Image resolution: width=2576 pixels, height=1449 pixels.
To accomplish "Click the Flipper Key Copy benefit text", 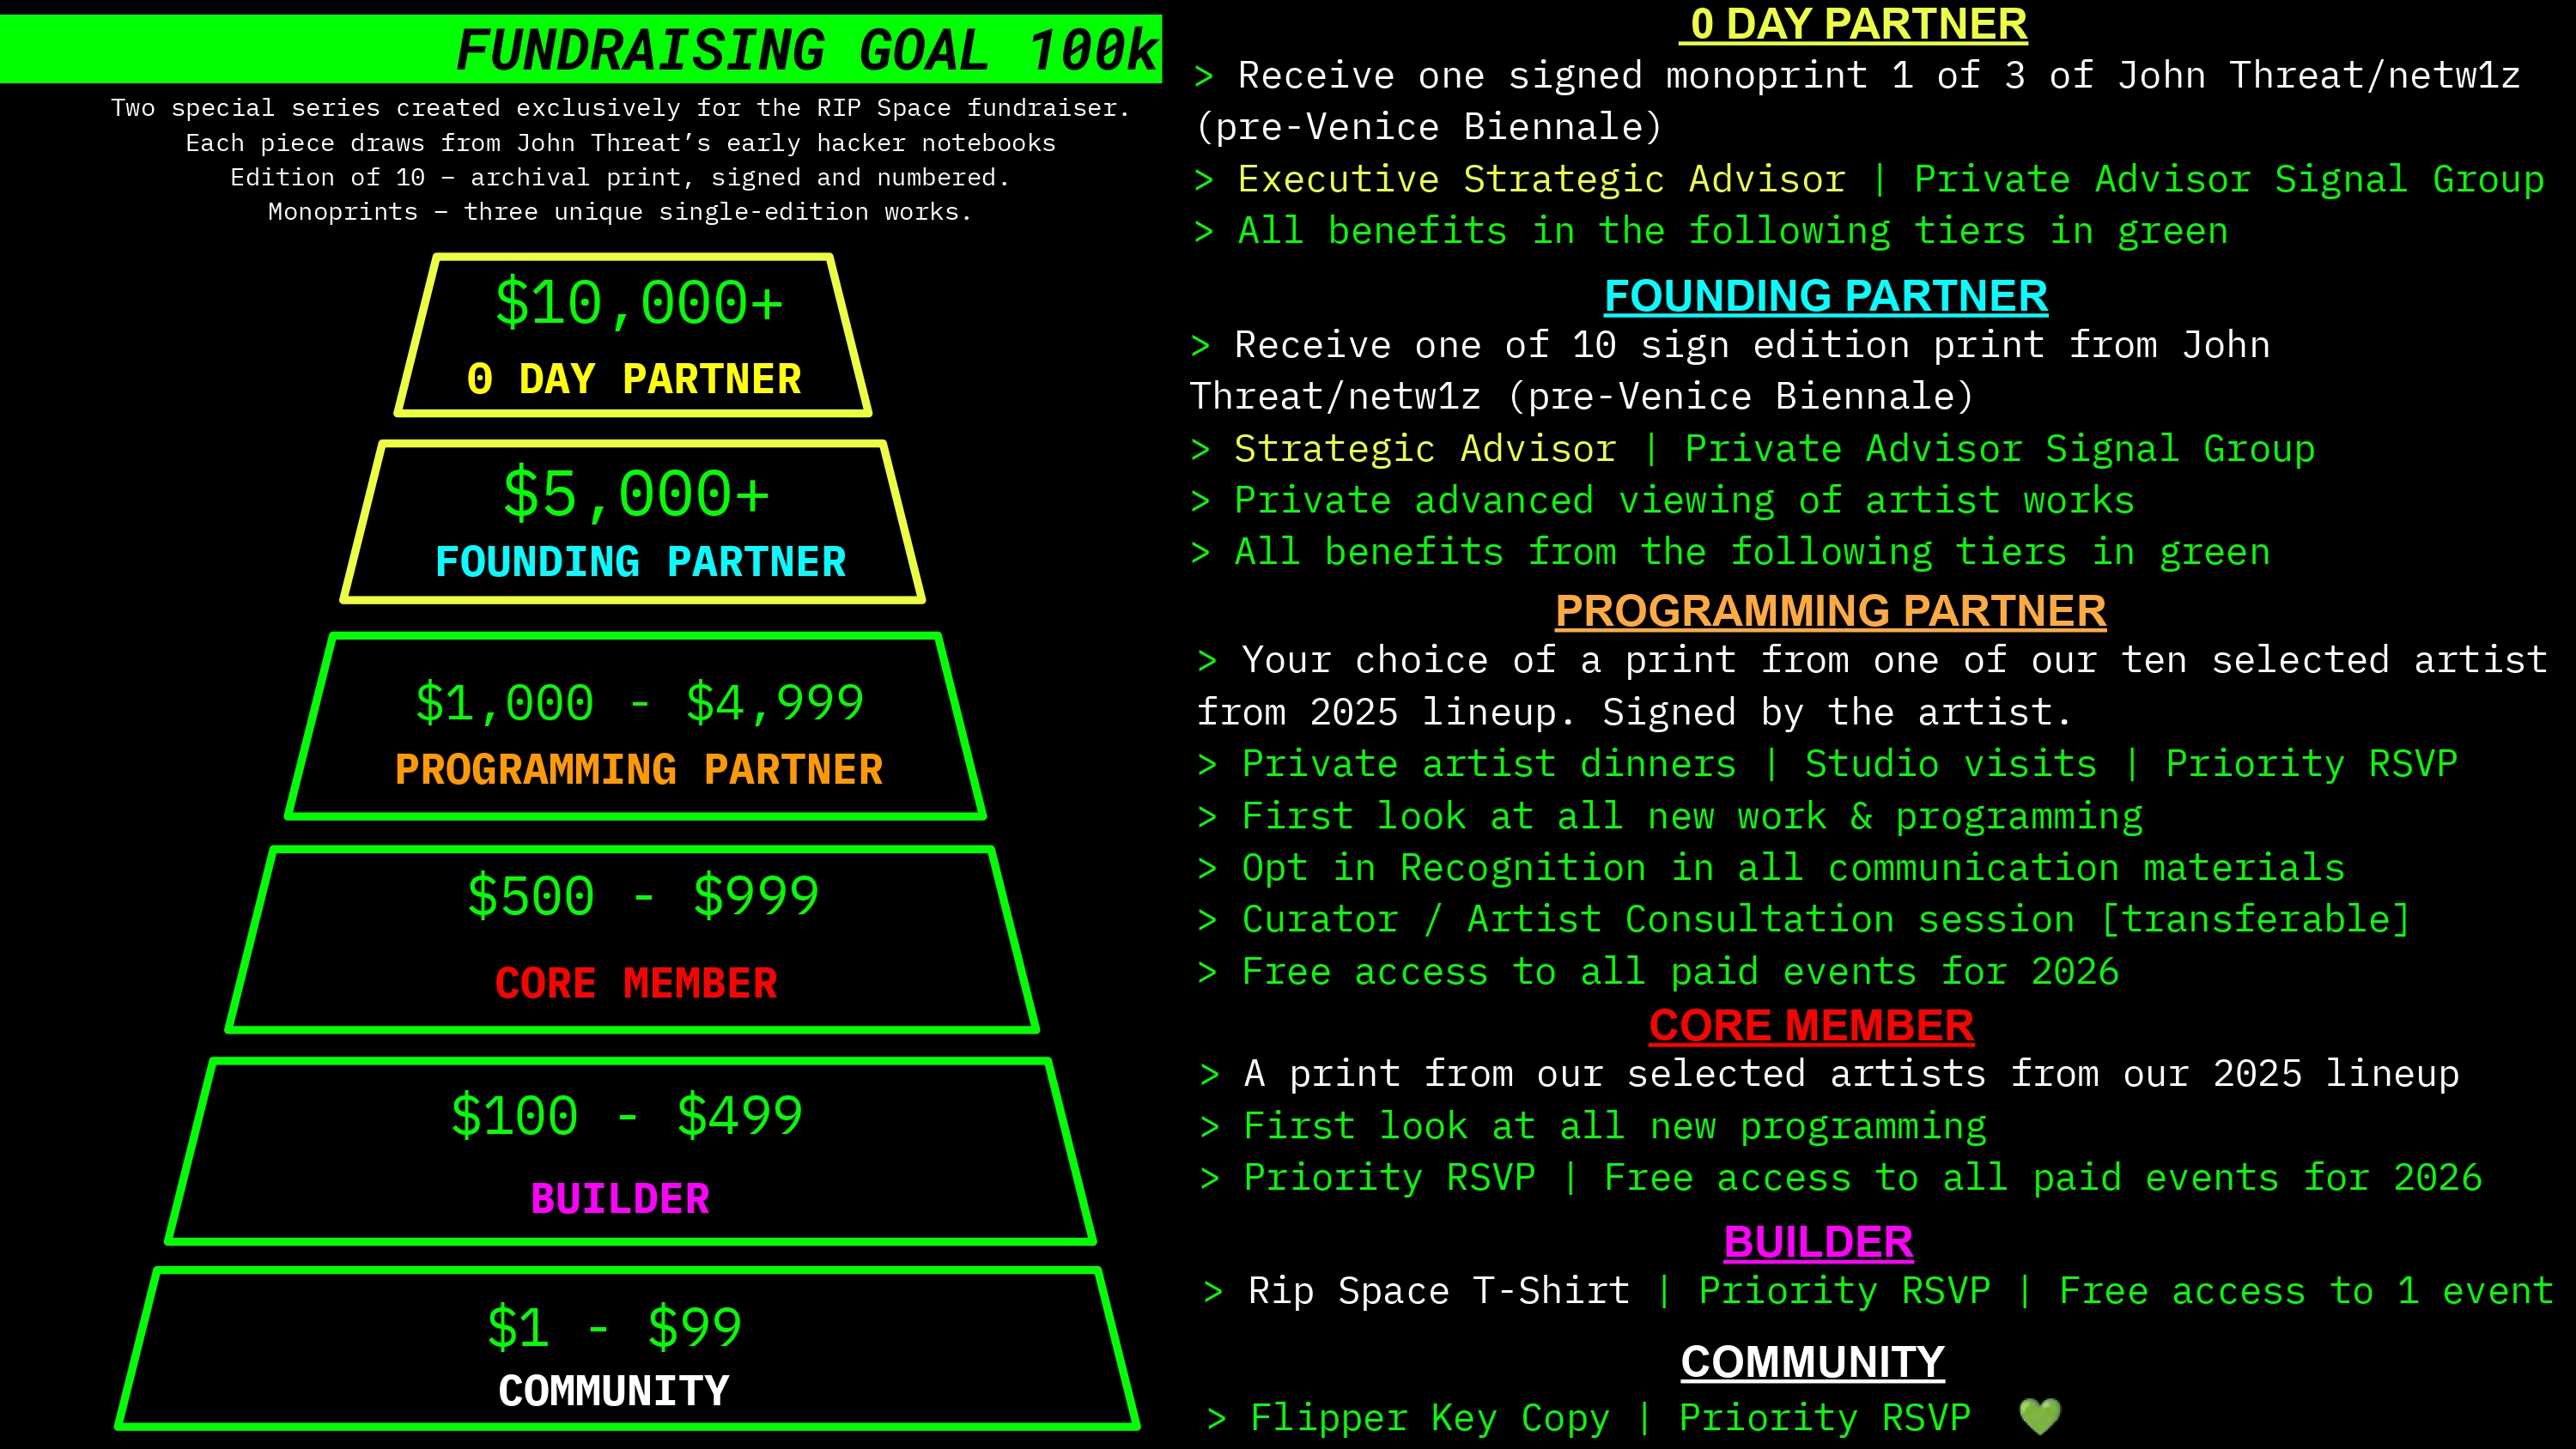I will click(1429, 1417).
